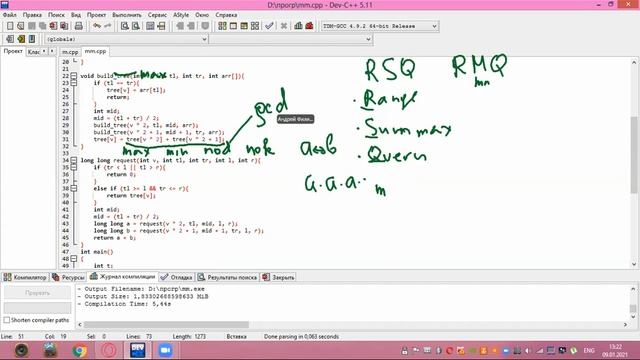
Task: Collapse the if block fold at line 35
Action: [74, 167]
